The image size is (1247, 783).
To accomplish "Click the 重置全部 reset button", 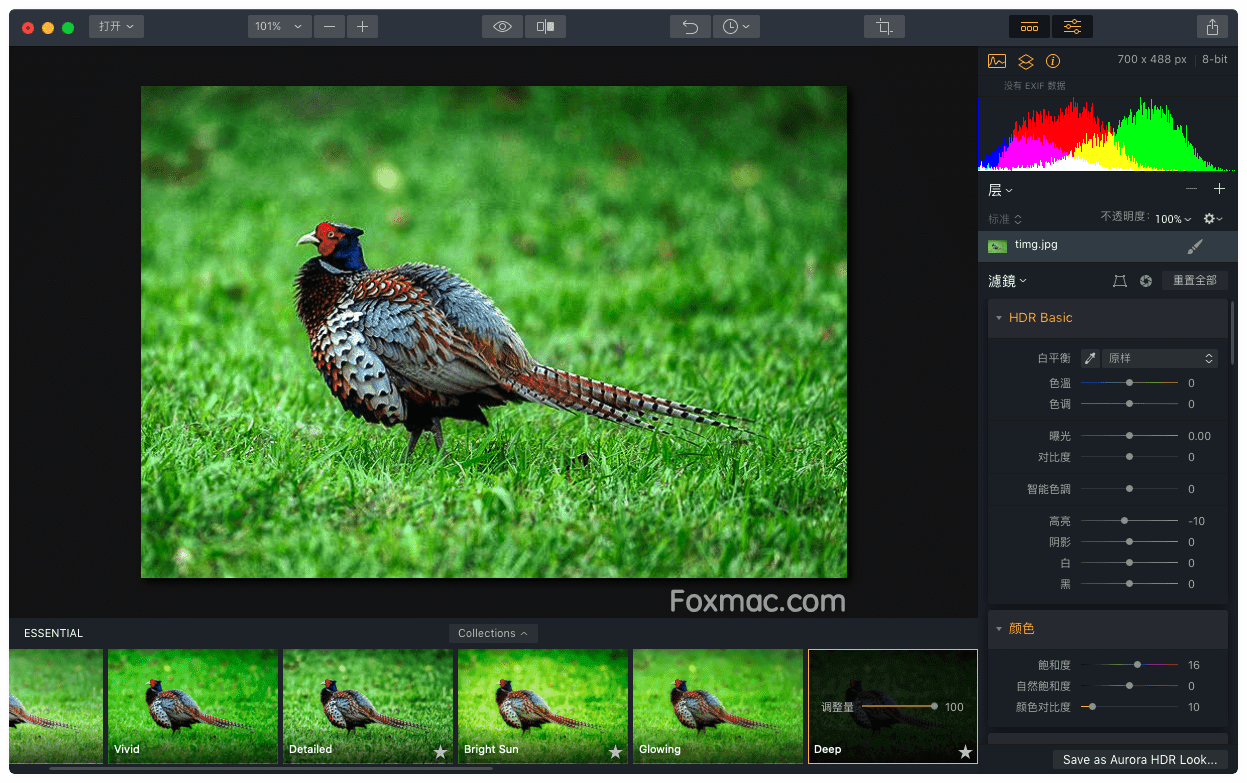I will tap(1194, 281).
